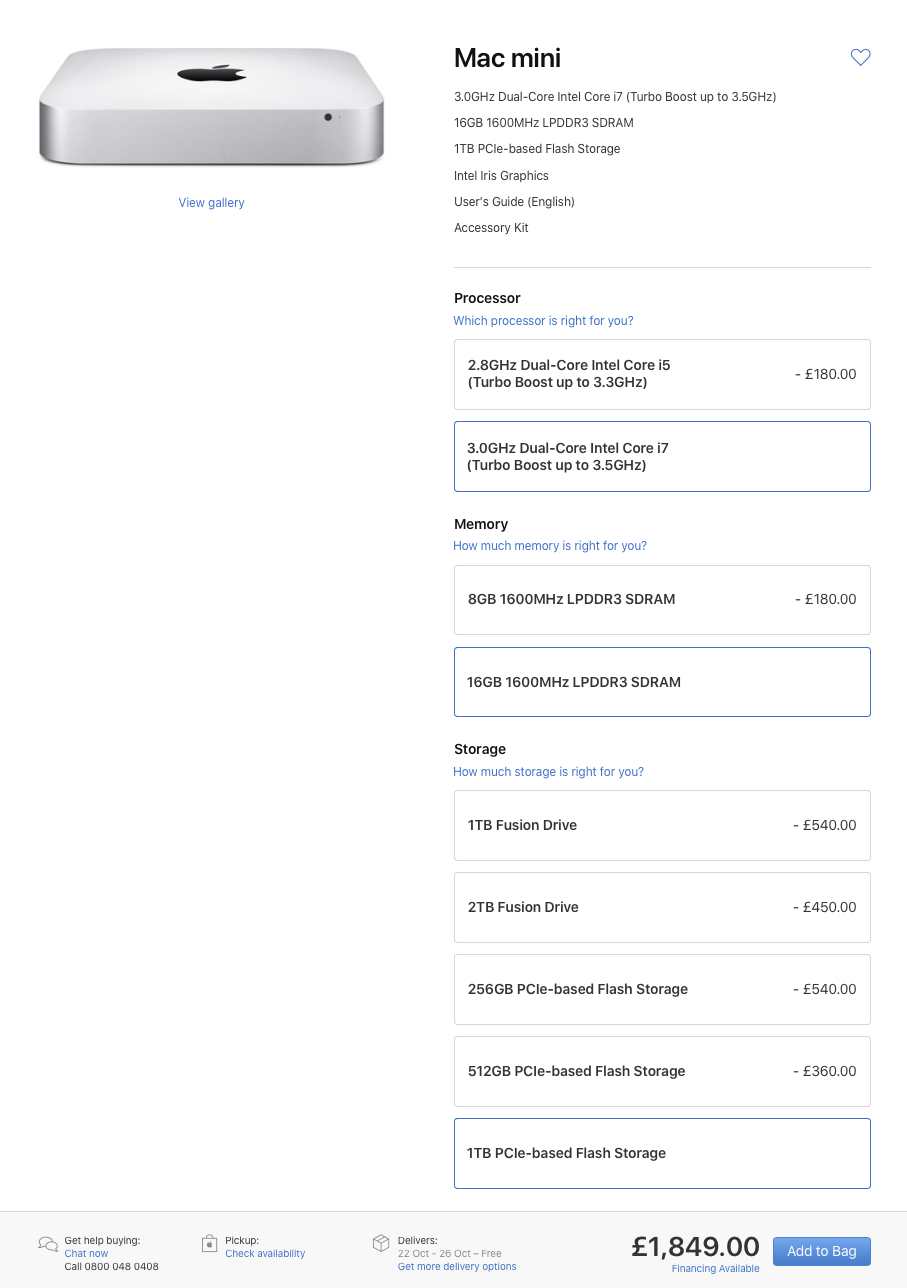The height and width of the screenshot is (1288, 907).
Task: Click the delivery dates '22 Oct – 26 Oct – Free'
Action: pos(450,1254)
